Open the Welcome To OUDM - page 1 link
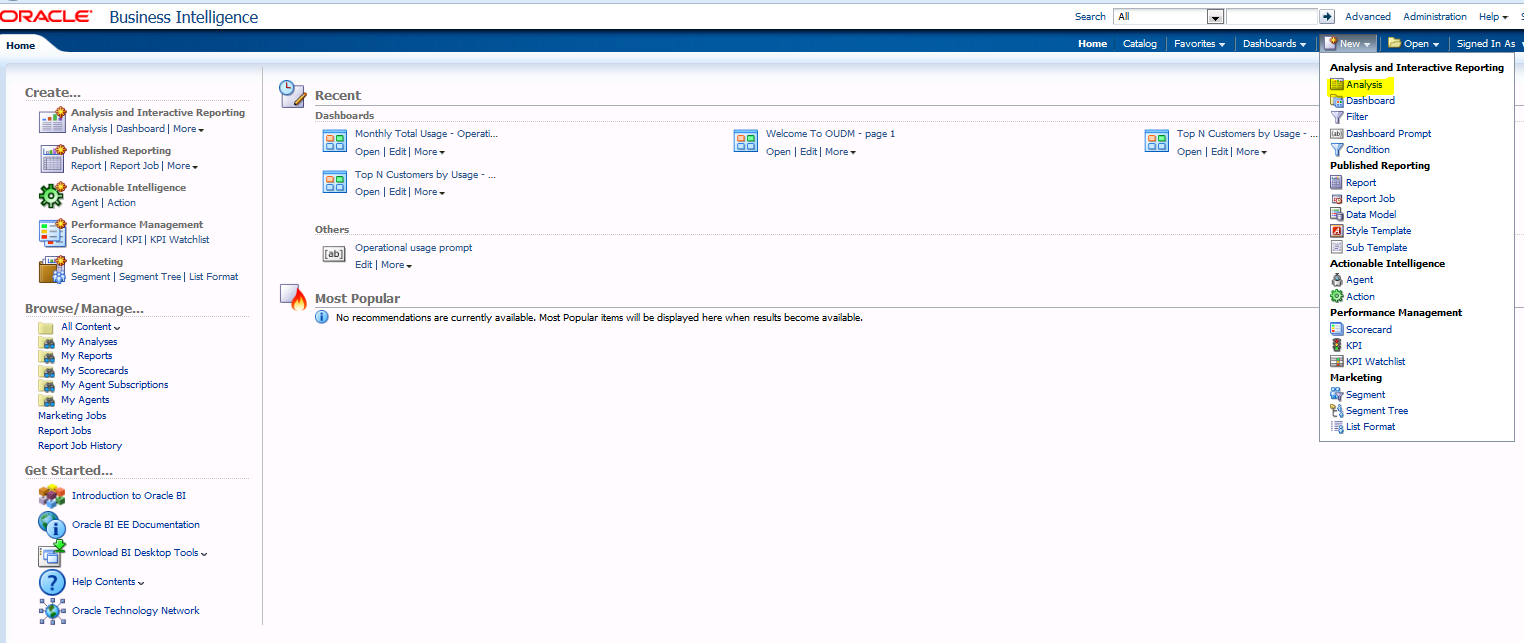The height and width of the screenshot is (643, 1524). (830, 134)
